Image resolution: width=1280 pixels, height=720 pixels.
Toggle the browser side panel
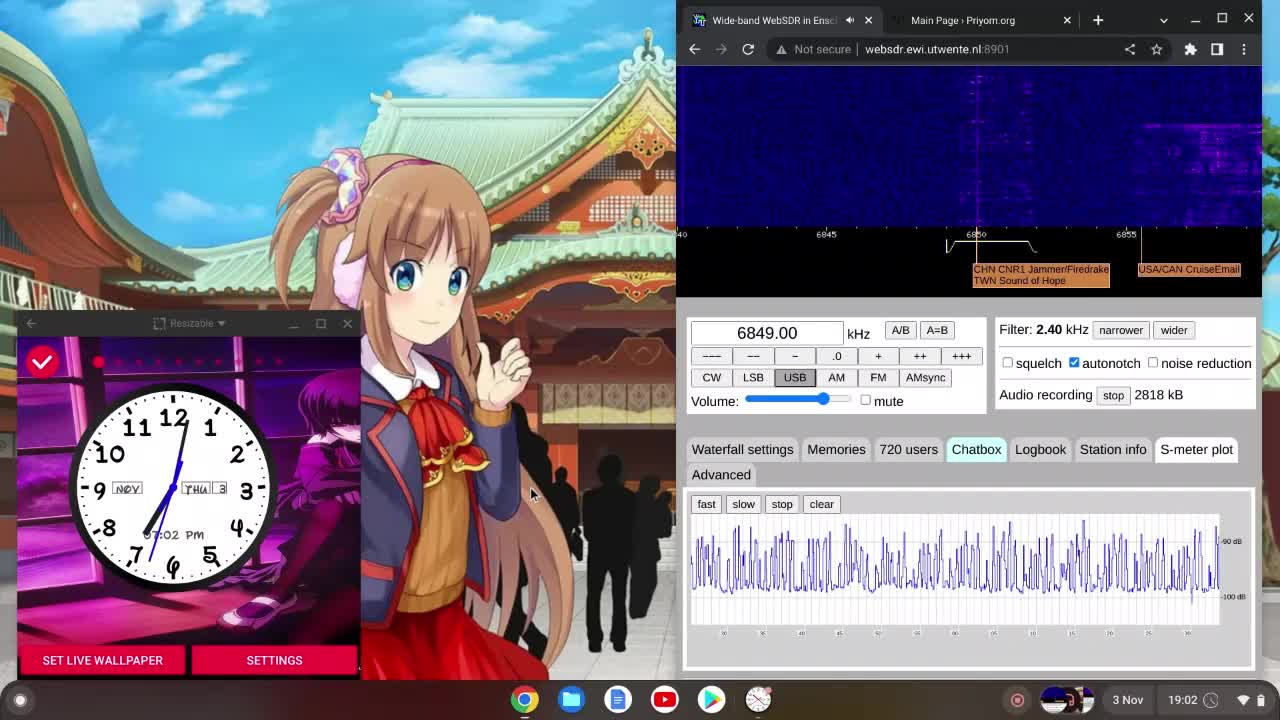(1217, 49)
